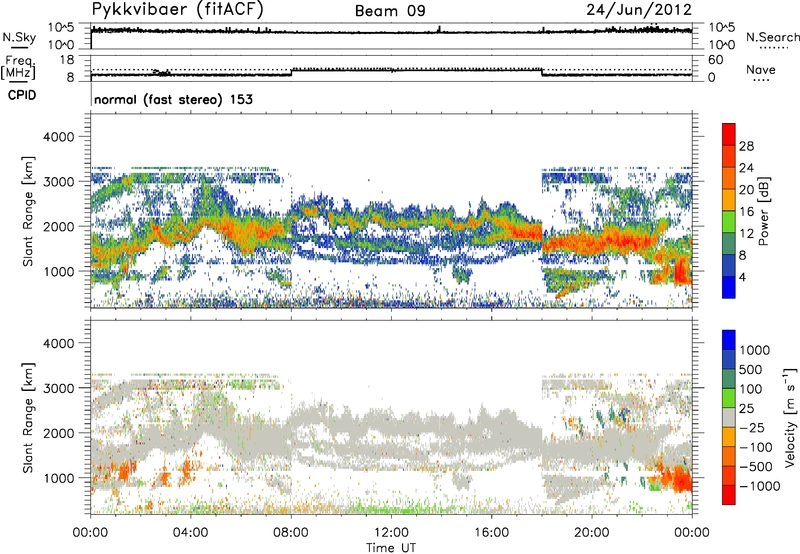Select the 'Beam 09' heading

[390, 11]
